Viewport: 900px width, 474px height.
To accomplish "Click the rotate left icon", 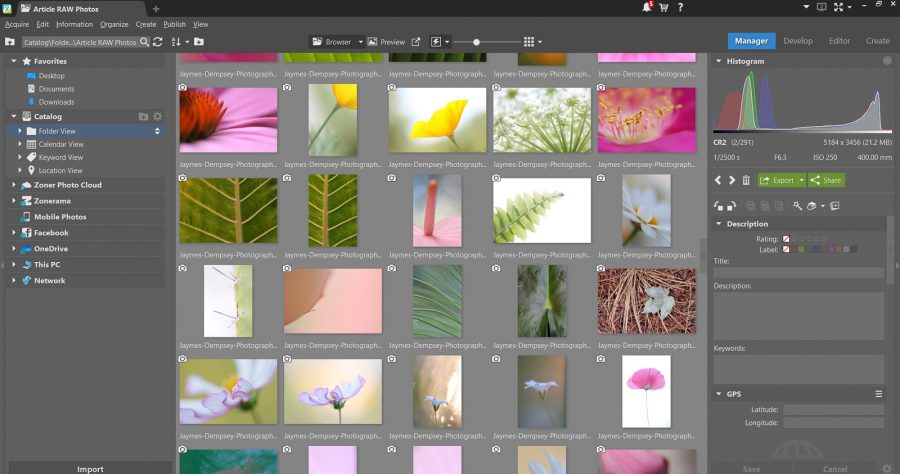I will (x=718, y=205).
